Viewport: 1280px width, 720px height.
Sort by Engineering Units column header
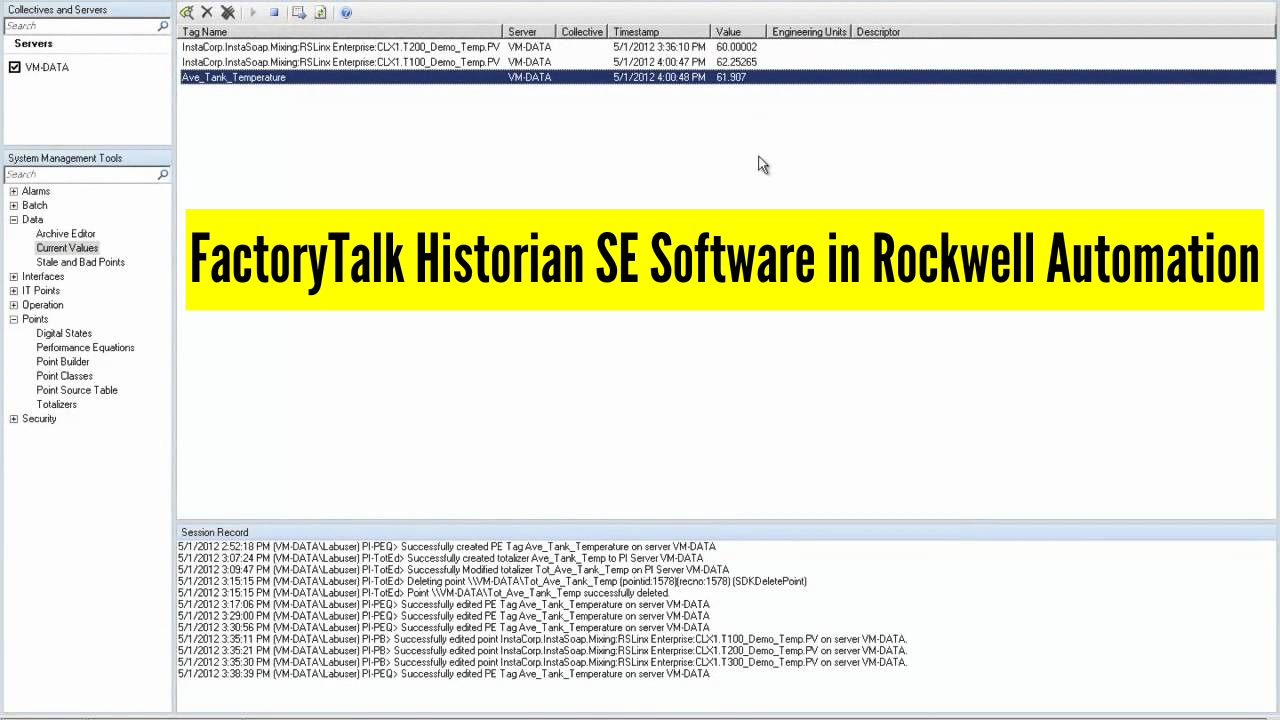click(x=808, y=32)
